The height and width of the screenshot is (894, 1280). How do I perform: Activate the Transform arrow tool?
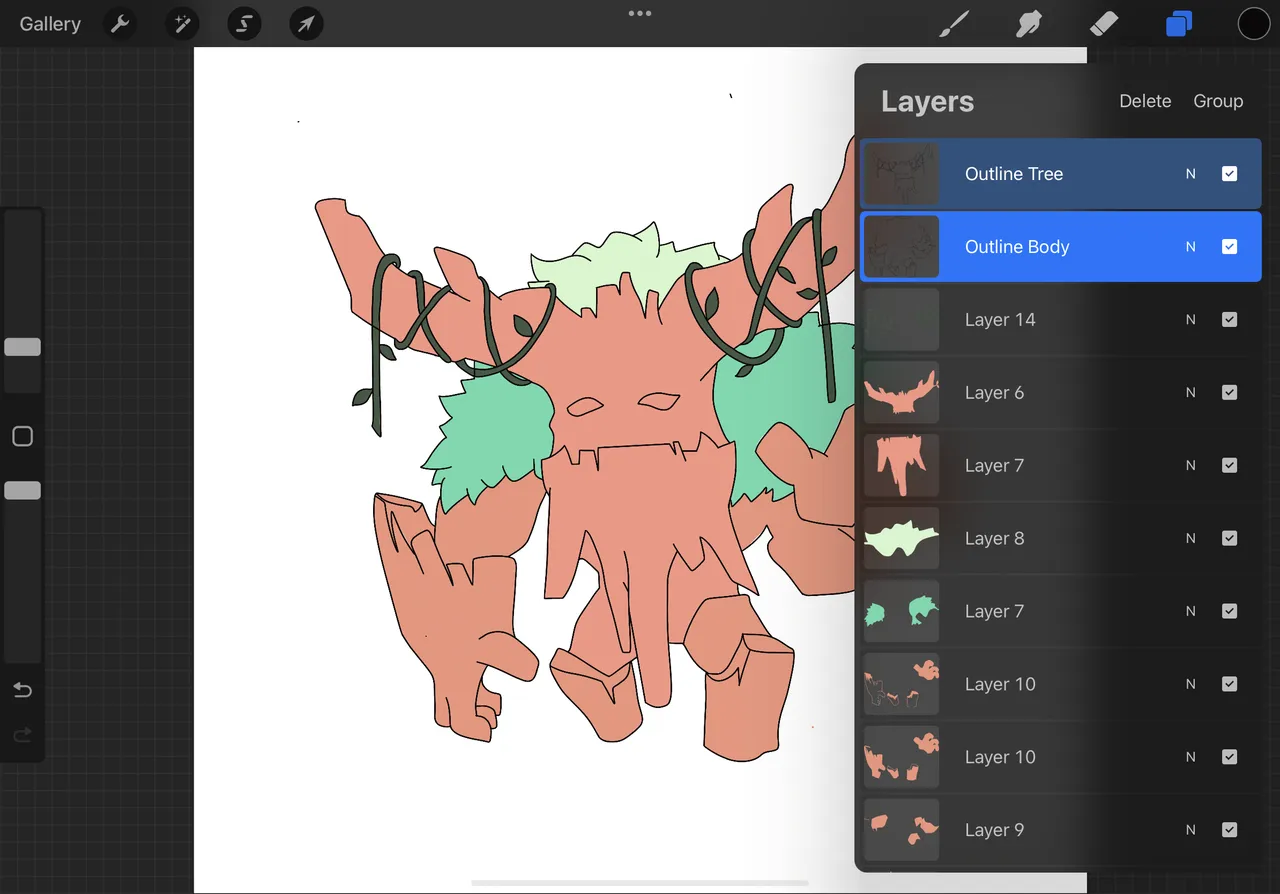[x=306, y=24]
